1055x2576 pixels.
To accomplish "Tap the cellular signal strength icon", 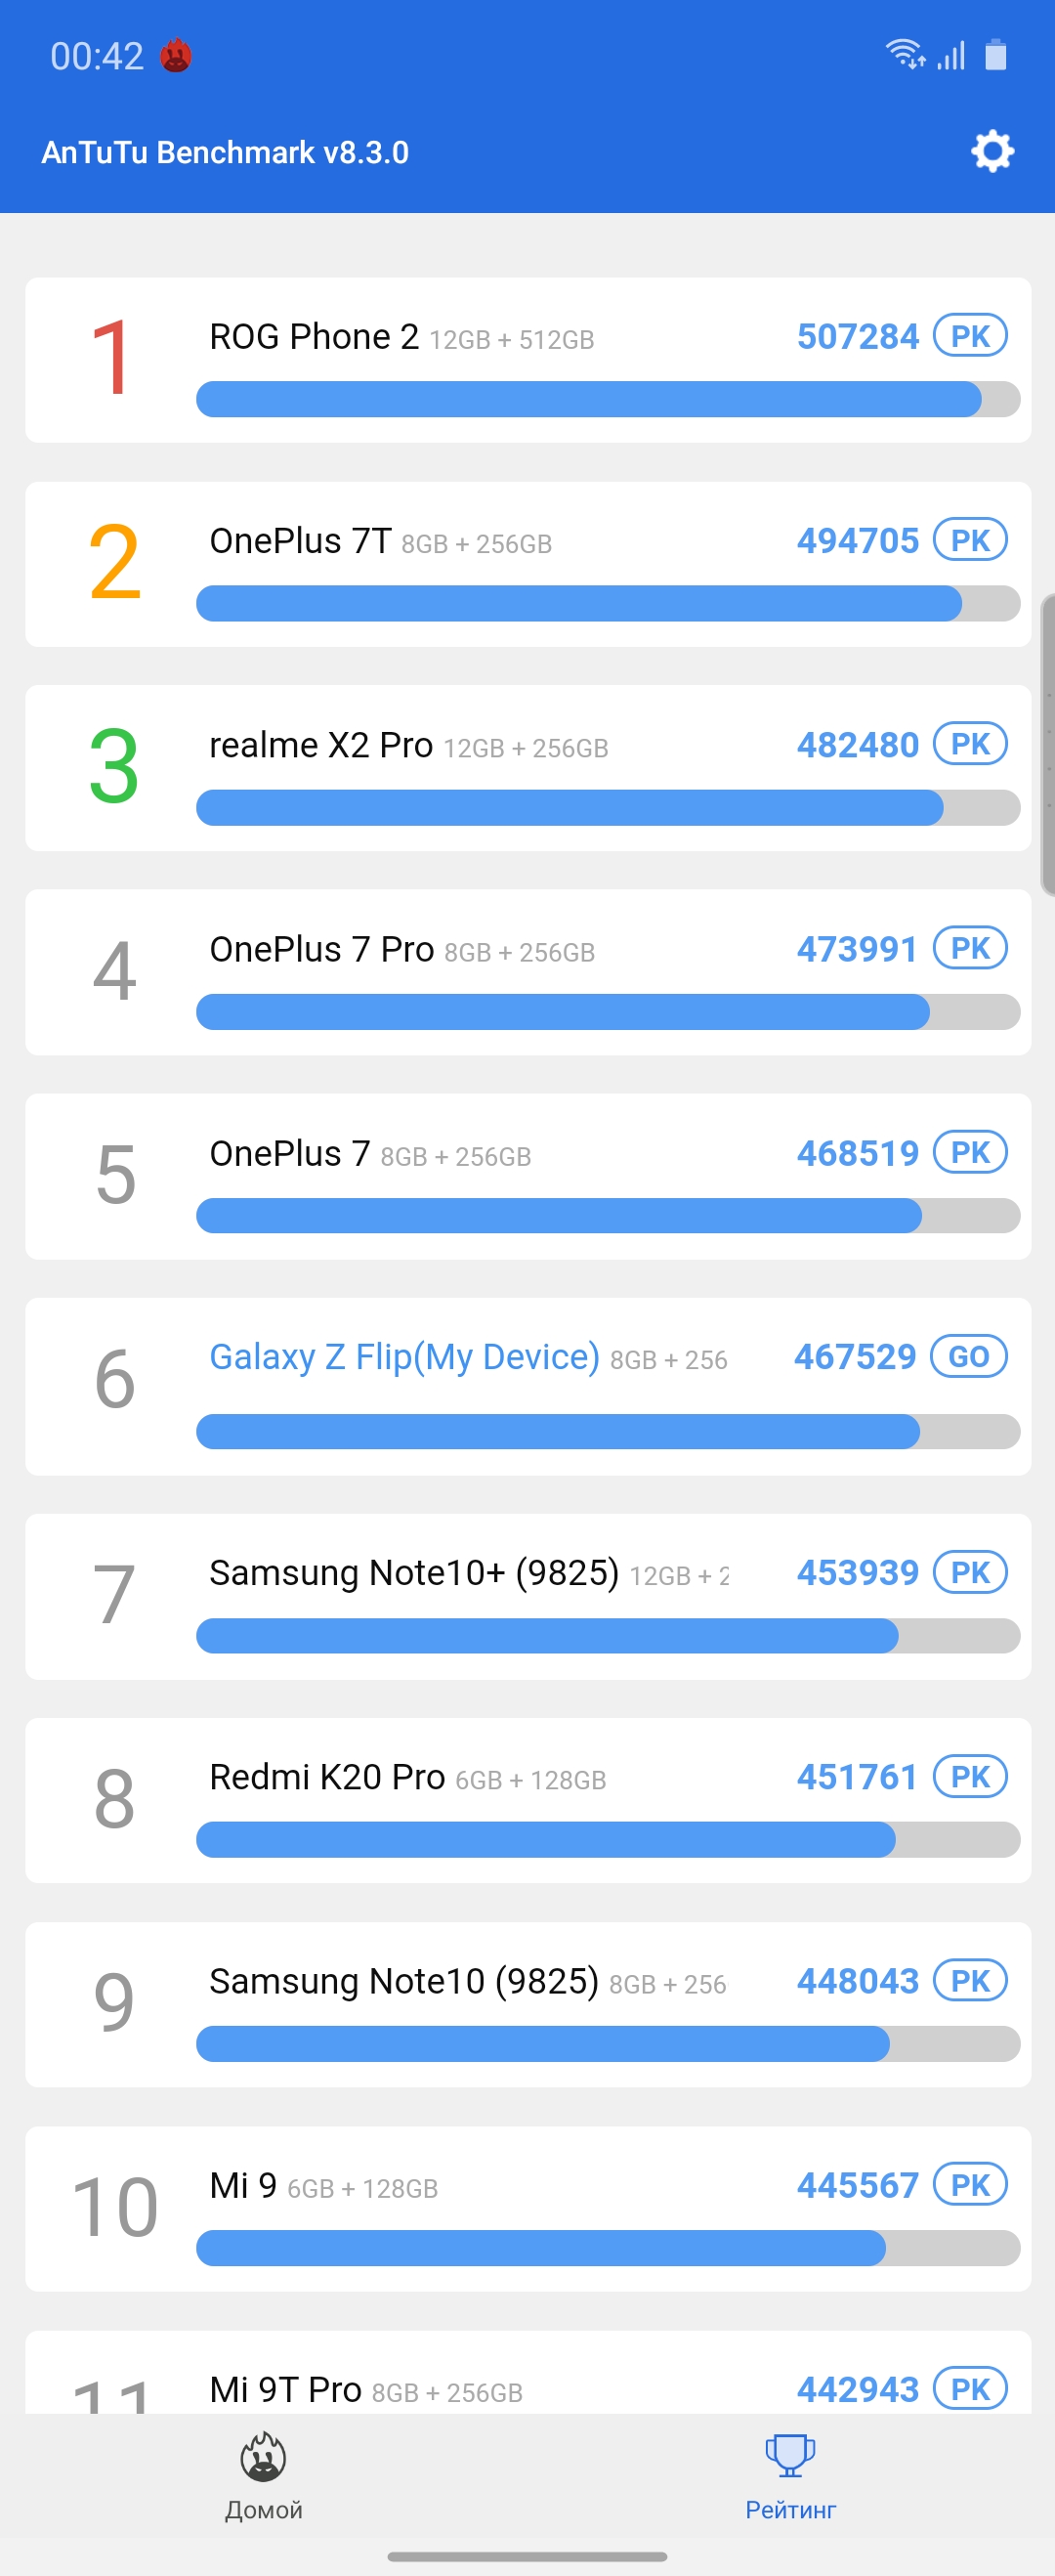I will (x=951, y=56).
